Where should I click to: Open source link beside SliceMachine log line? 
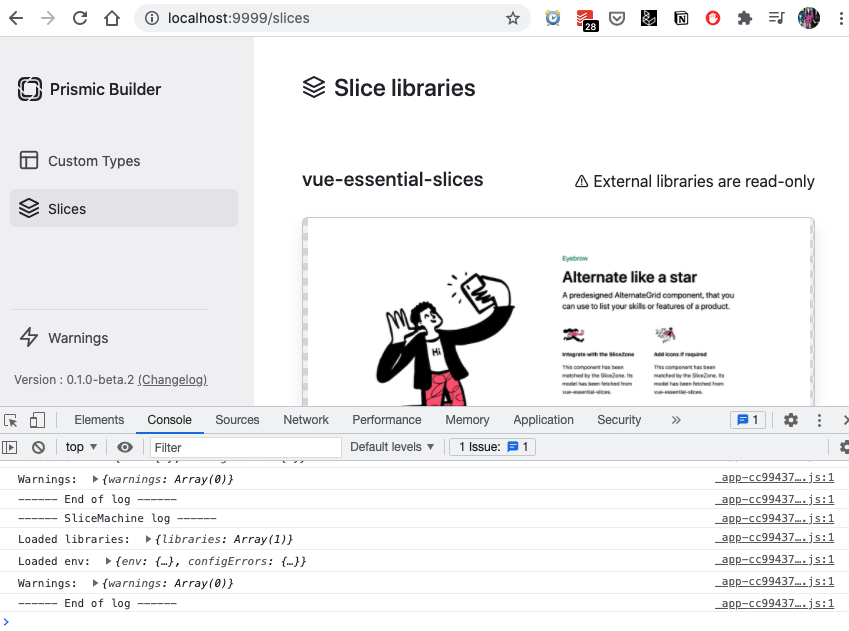coord(774,519)
